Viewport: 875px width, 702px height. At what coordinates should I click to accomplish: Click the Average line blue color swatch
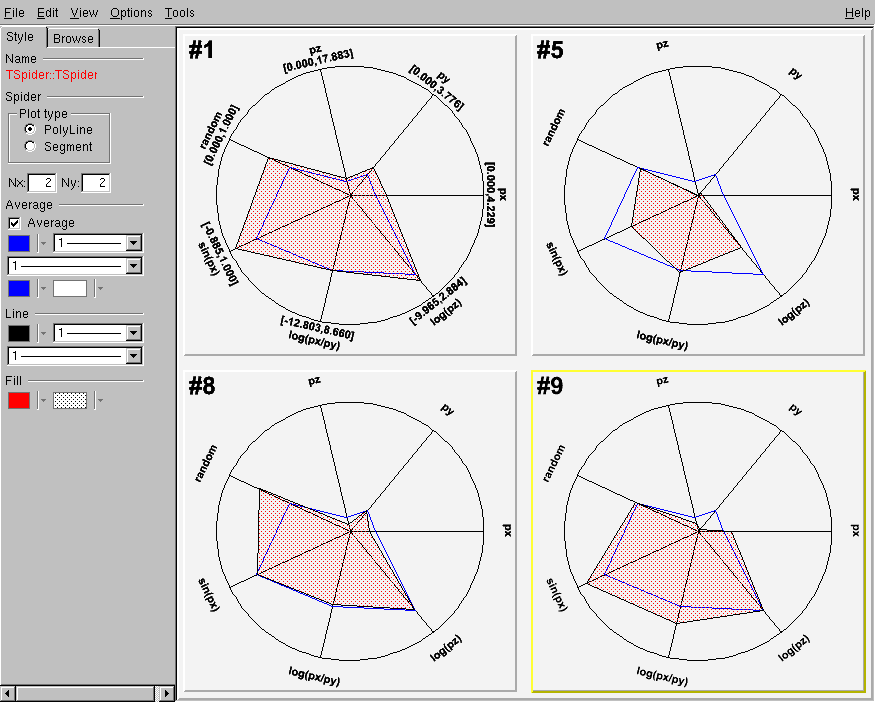point(19,243)
